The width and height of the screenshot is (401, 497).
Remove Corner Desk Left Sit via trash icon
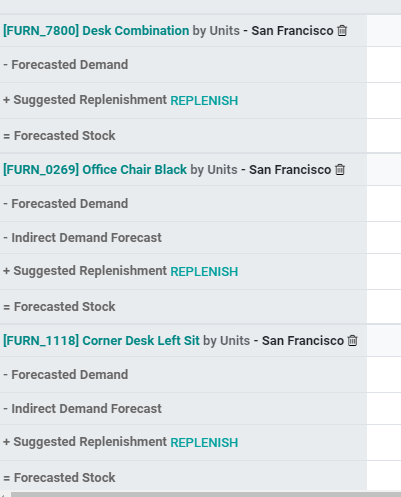(x=352, y=341)
